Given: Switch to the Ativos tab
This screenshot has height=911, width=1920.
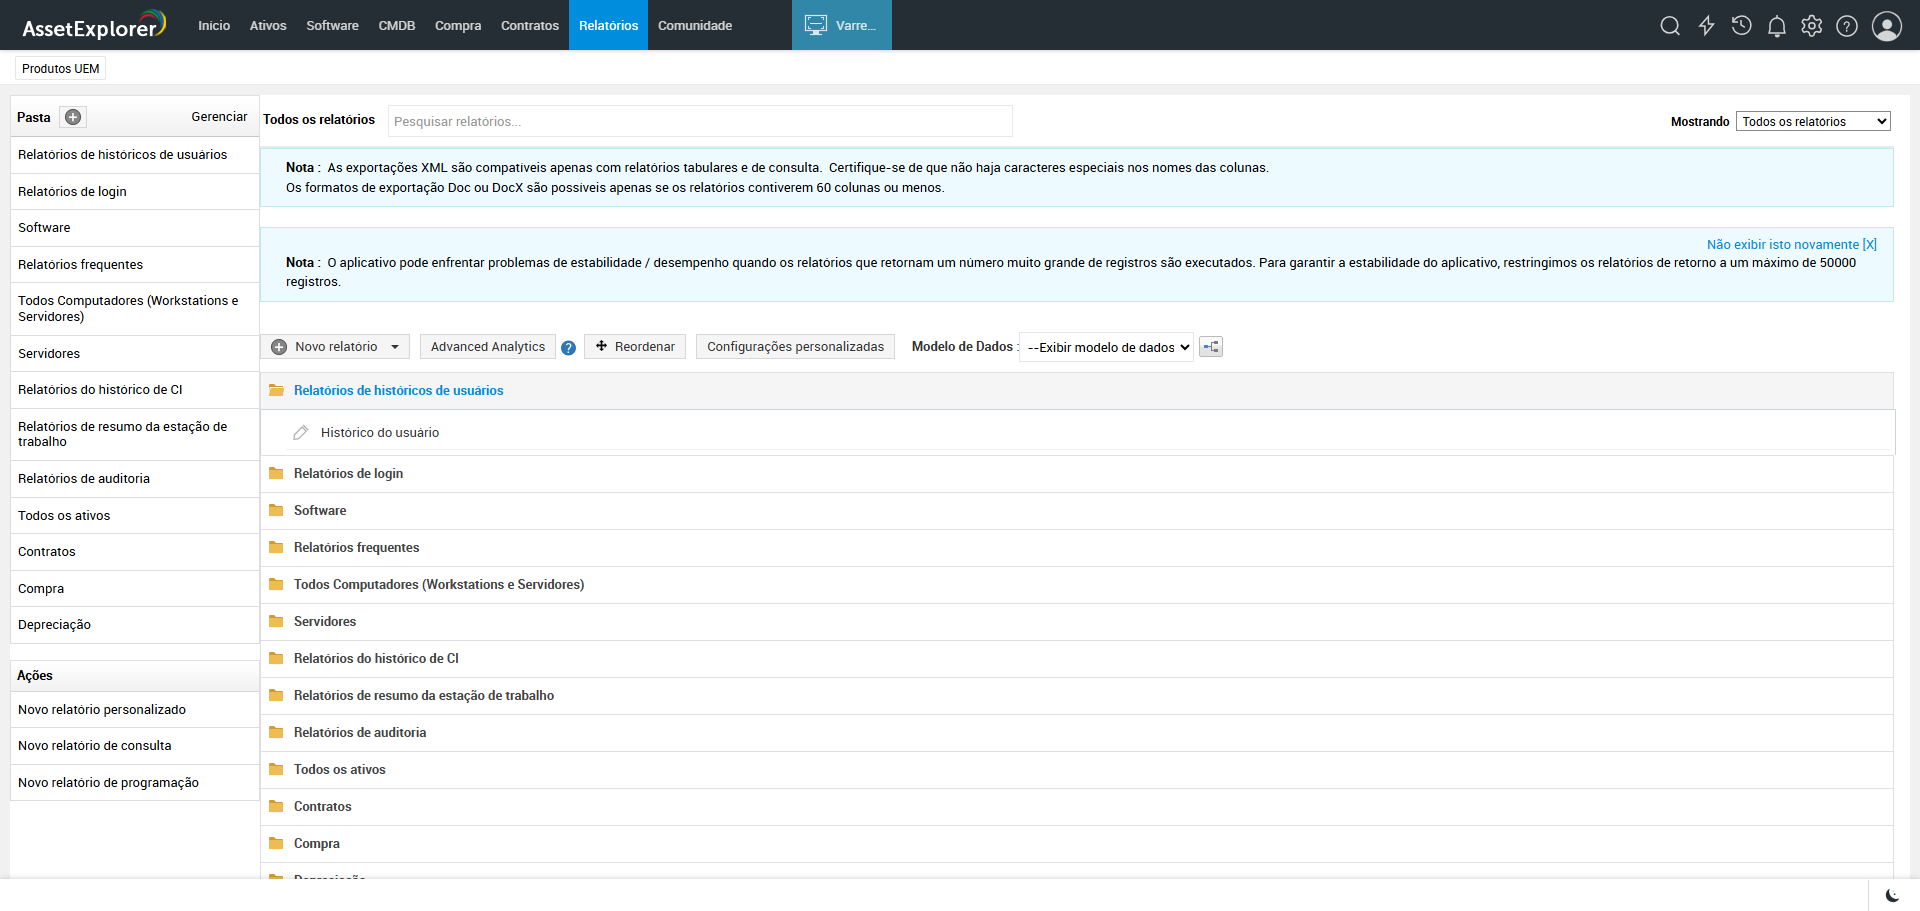Looking at the screenshot, I should tap(268, 26).
